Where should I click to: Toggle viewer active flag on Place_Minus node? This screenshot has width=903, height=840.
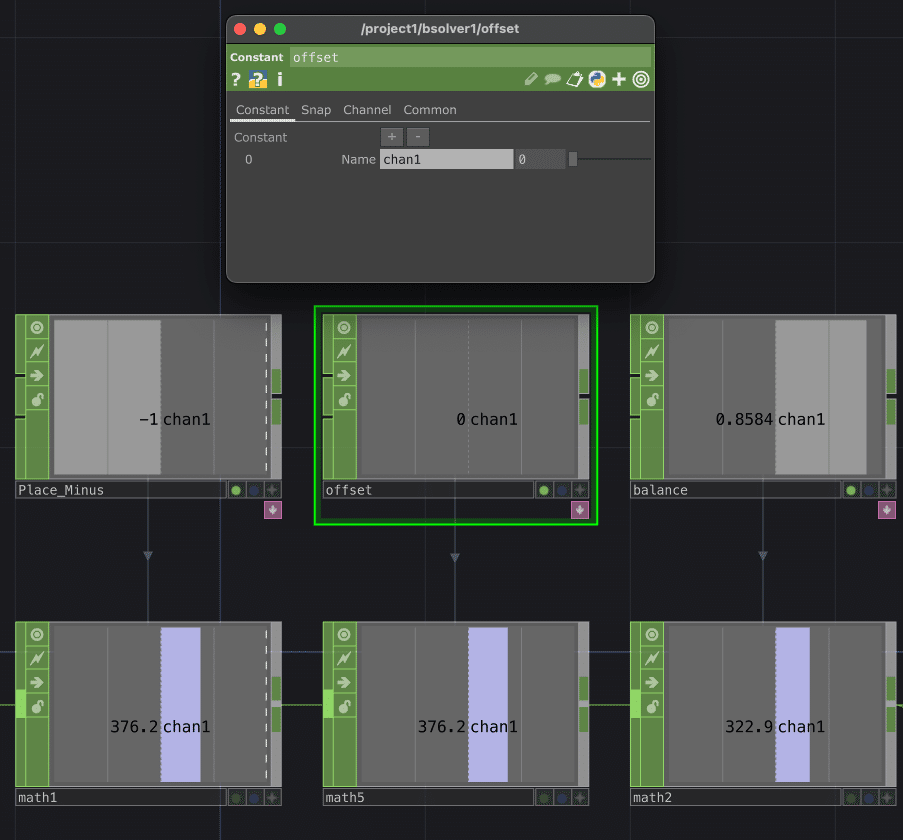(37, 328)
